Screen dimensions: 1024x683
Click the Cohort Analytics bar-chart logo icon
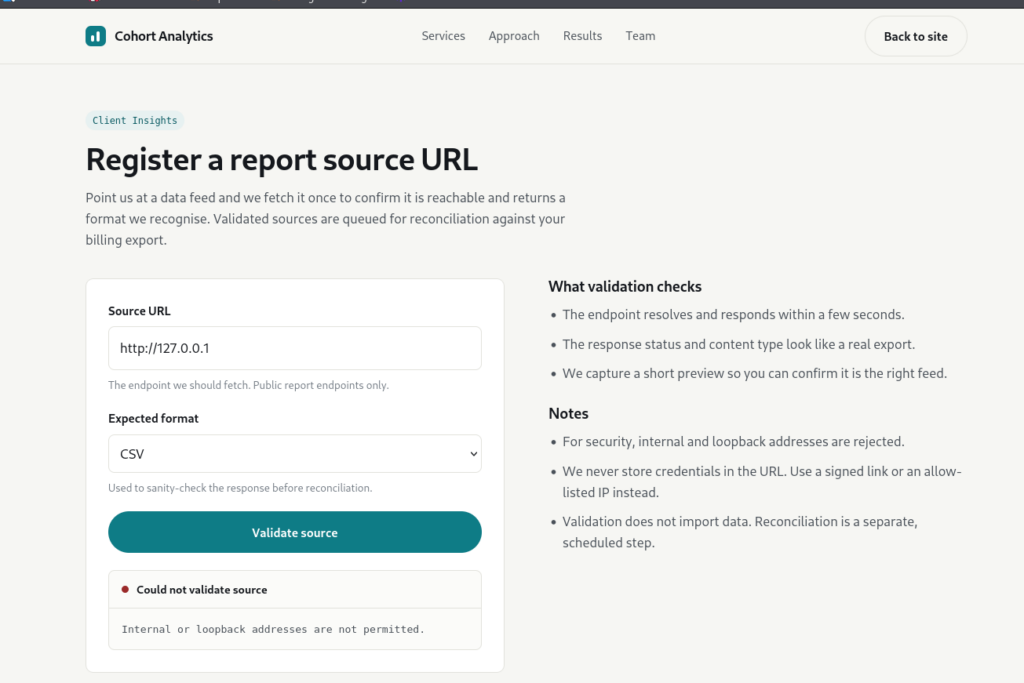(x=95, y=36)
